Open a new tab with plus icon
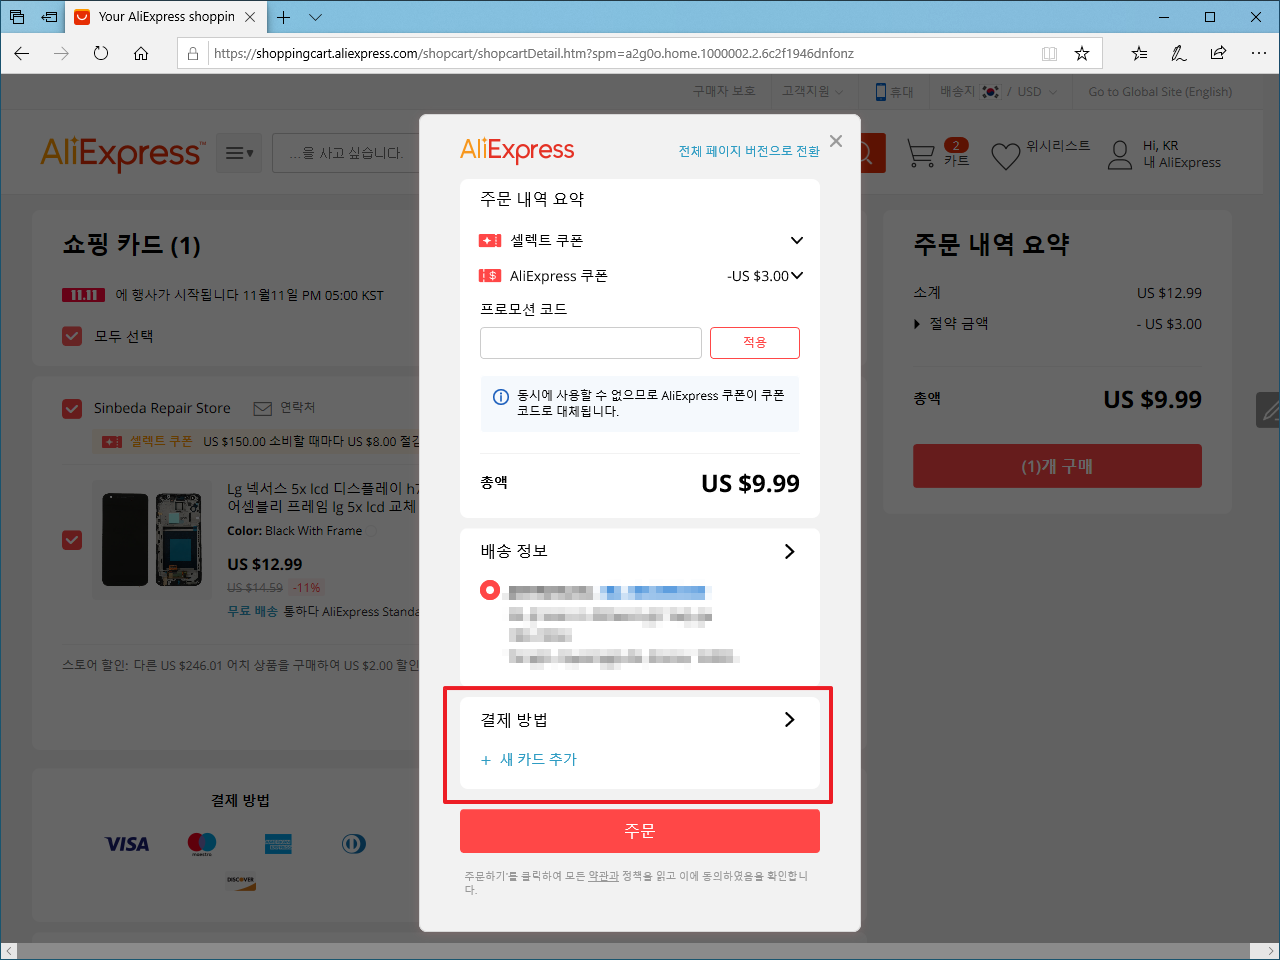Viewport: 1280px width, 960px height. click(x=284, y=17)
